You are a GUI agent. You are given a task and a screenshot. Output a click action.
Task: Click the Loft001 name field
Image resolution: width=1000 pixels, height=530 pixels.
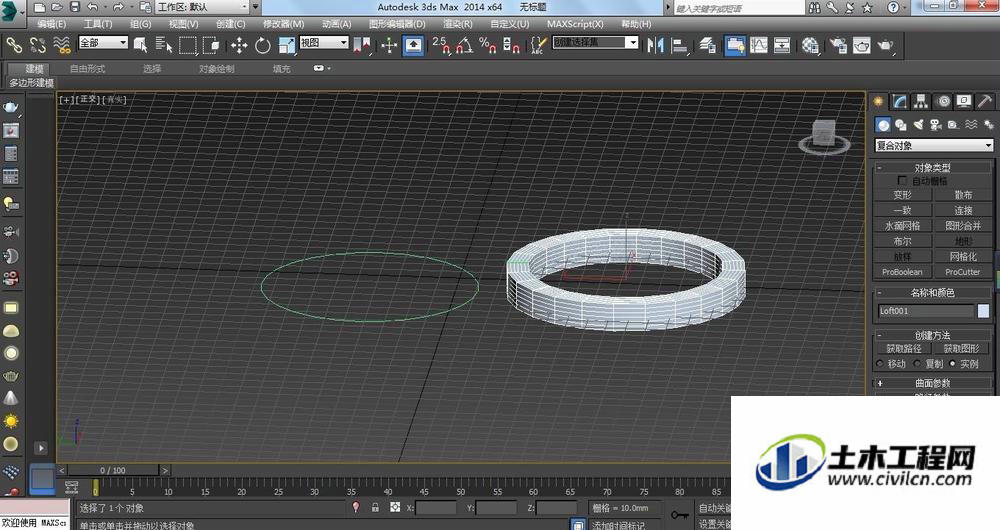click(x=926, y=311)
